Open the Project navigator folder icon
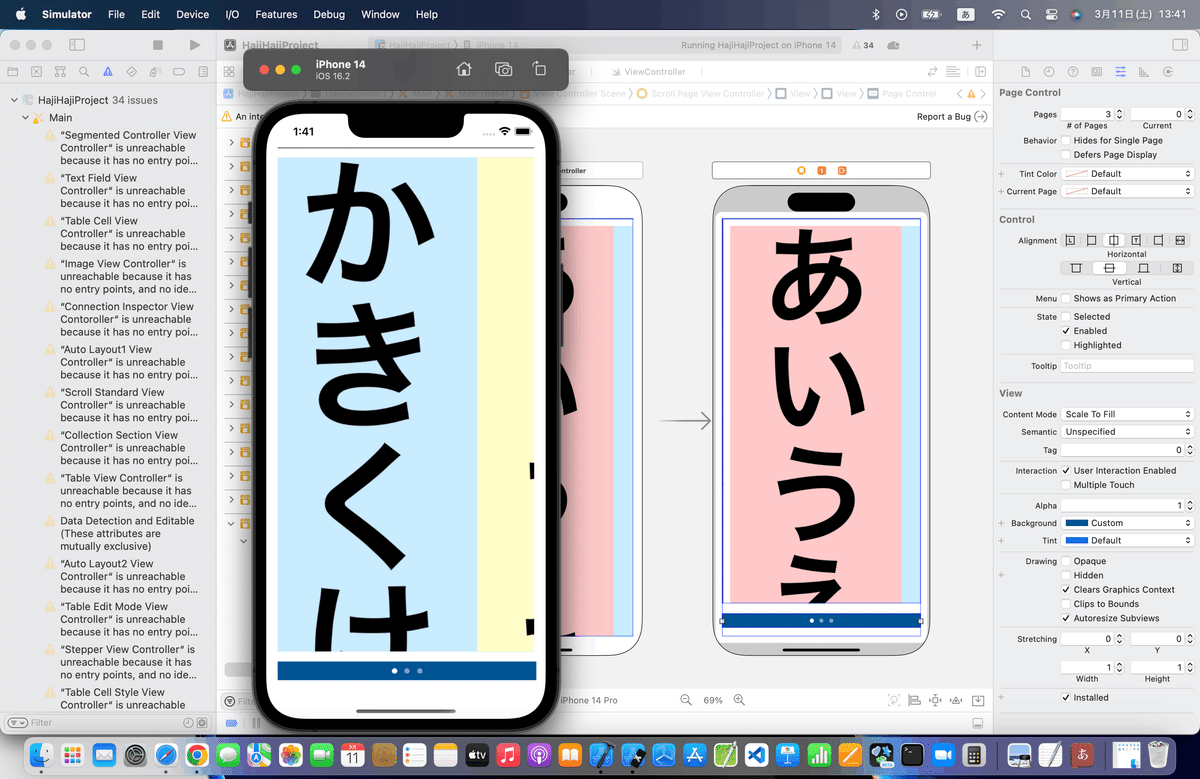Screen dimensions: 1200x779 coord(14,72)
